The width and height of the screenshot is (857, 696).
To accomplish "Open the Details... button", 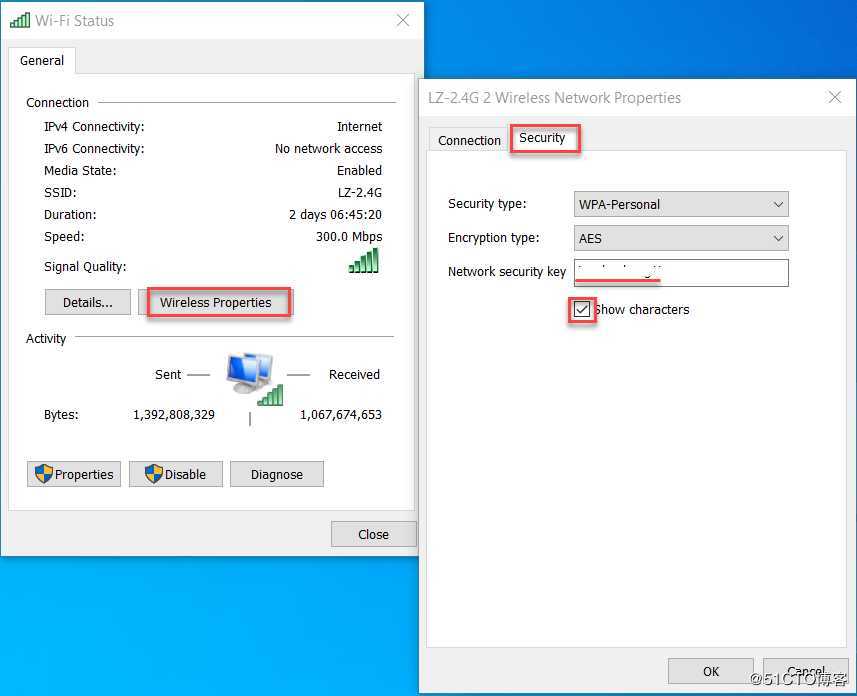I will (x=88, y=302).
